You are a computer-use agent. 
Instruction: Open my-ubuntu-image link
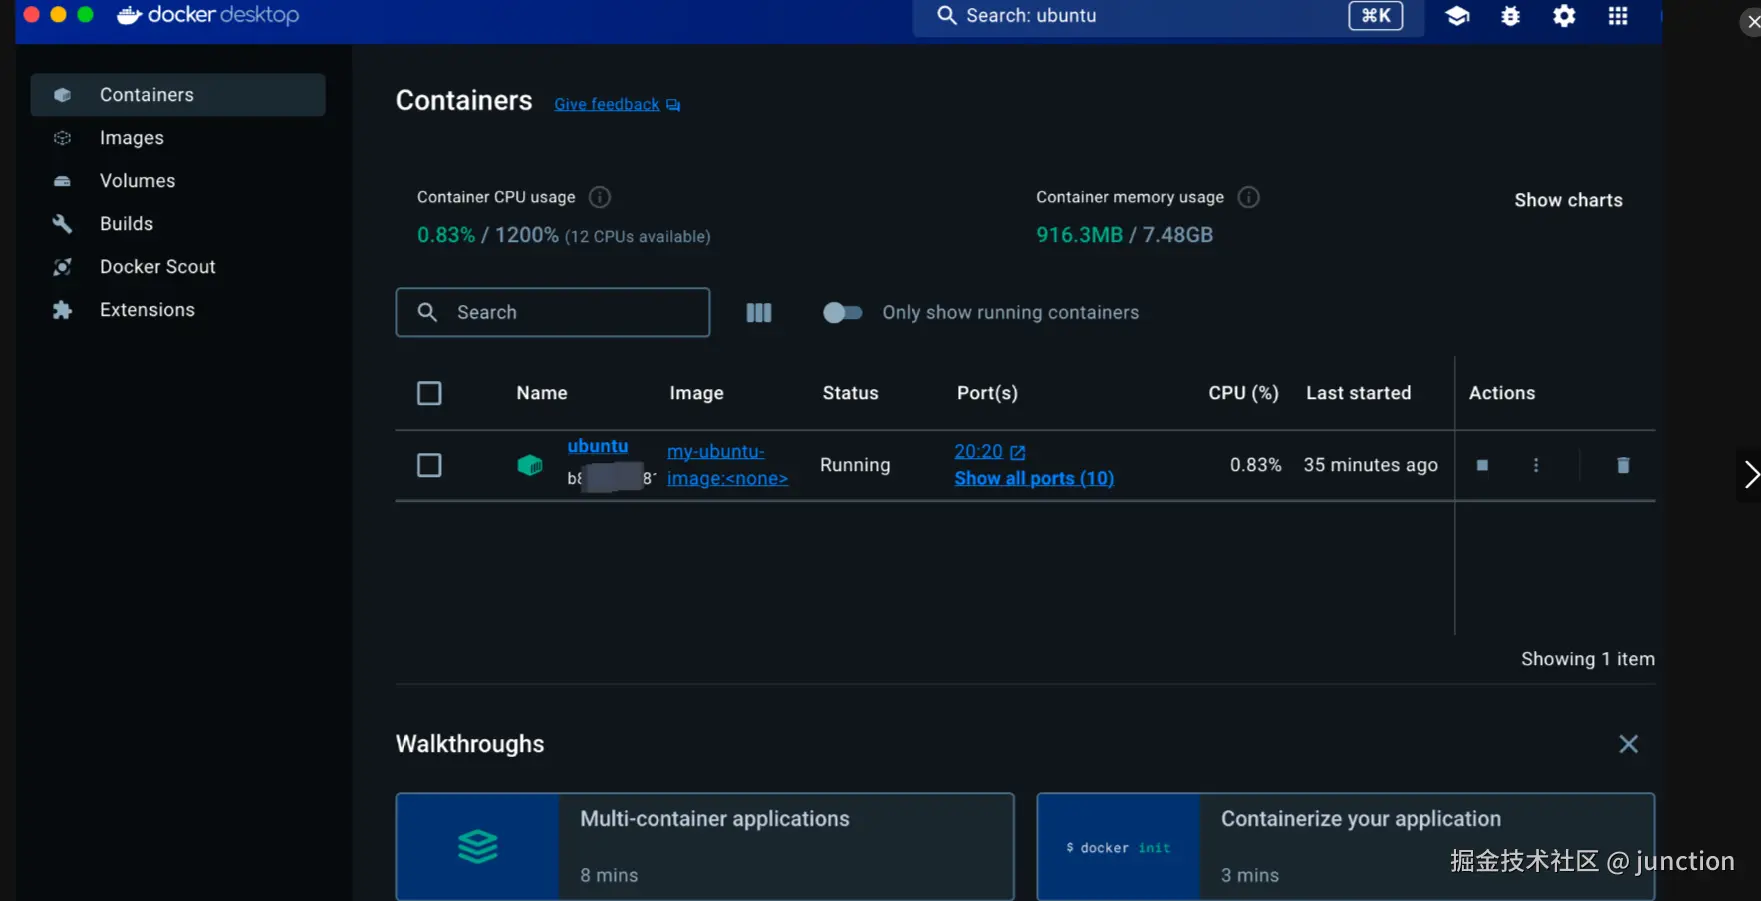[x=727, y=465]
